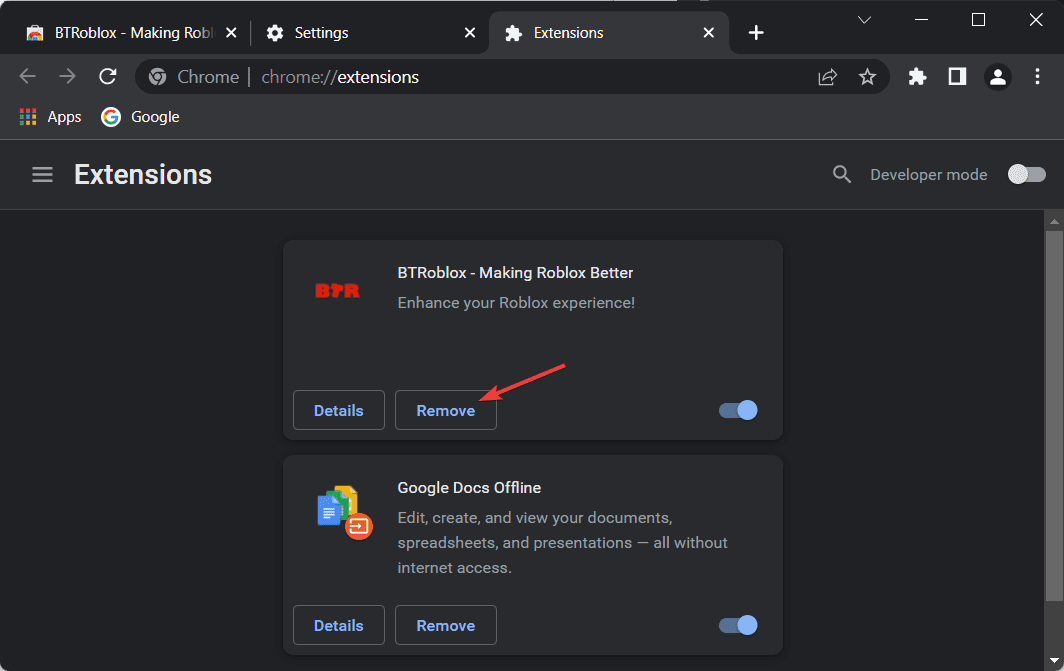Open the tab search chevron
Viewport: 1064px width, 671px height.
tap(863, 19)
